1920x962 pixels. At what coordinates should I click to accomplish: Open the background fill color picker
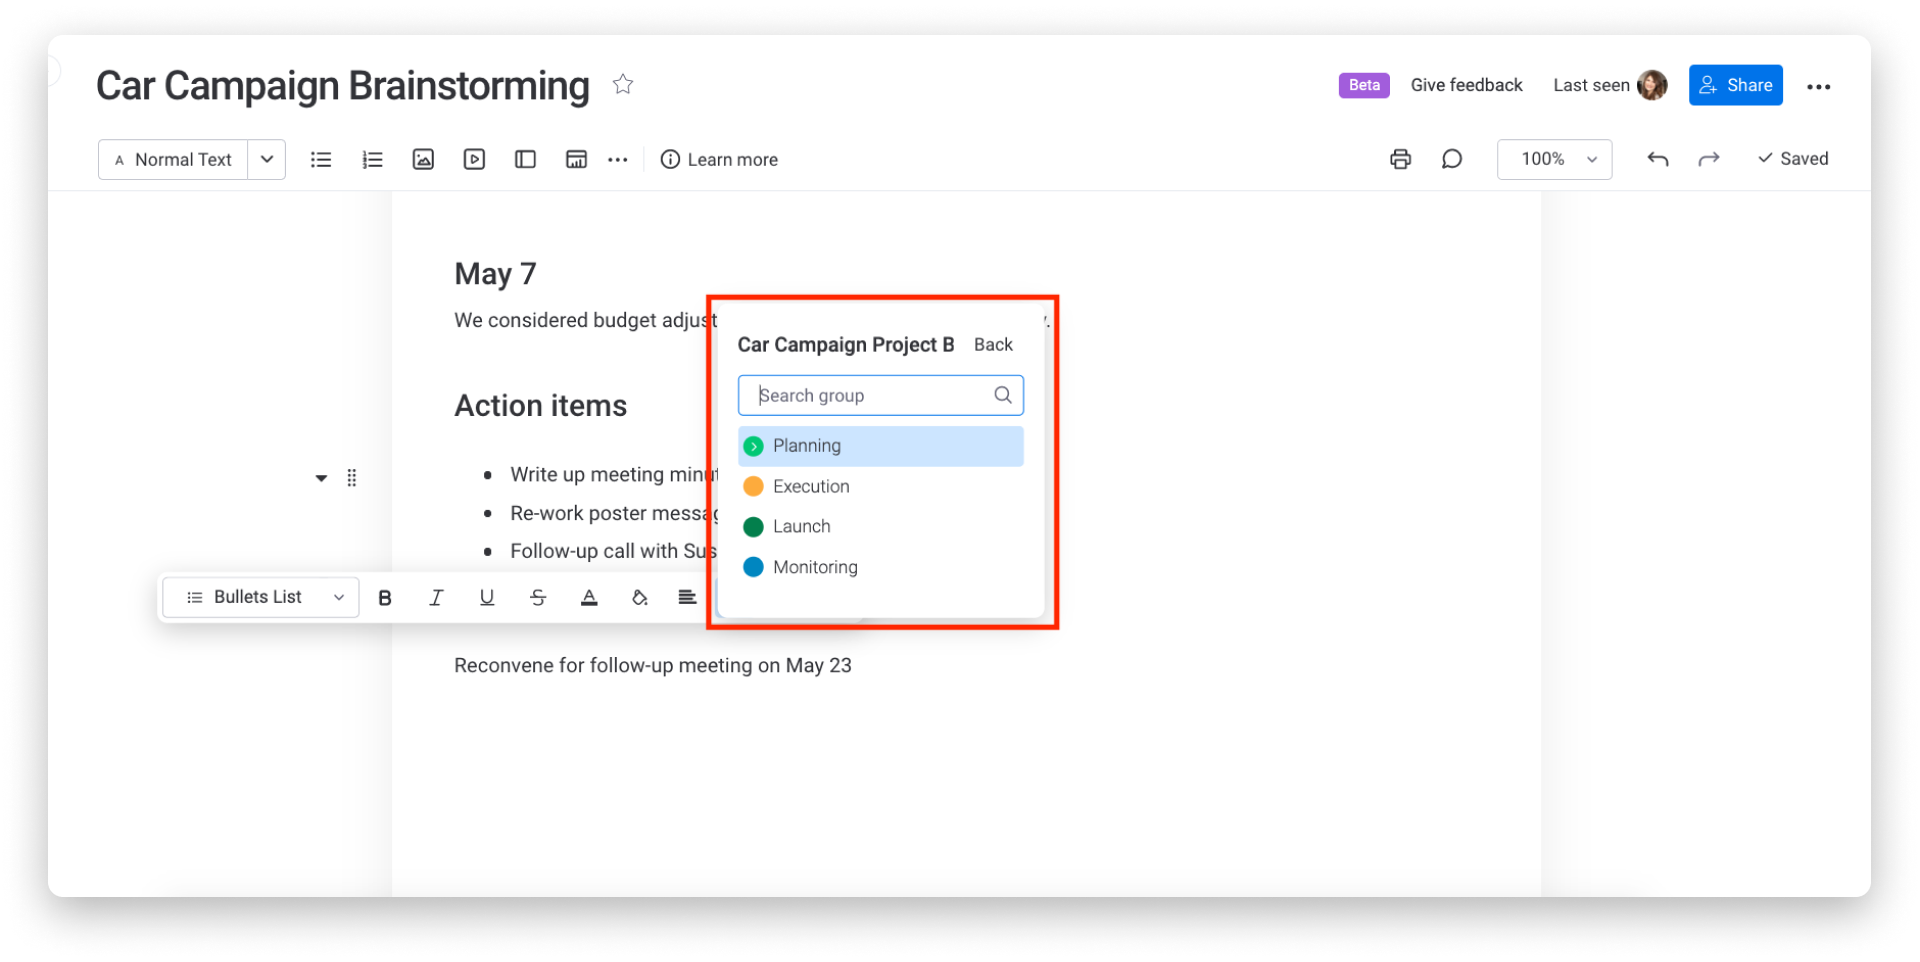coord(640,598)
